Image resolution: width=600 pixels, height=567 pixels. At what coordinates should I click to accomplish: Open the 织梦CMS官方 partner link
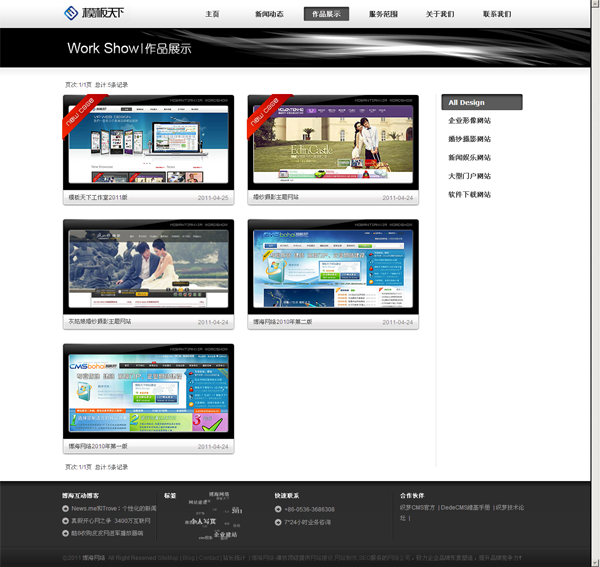click(x=417, y=507)
